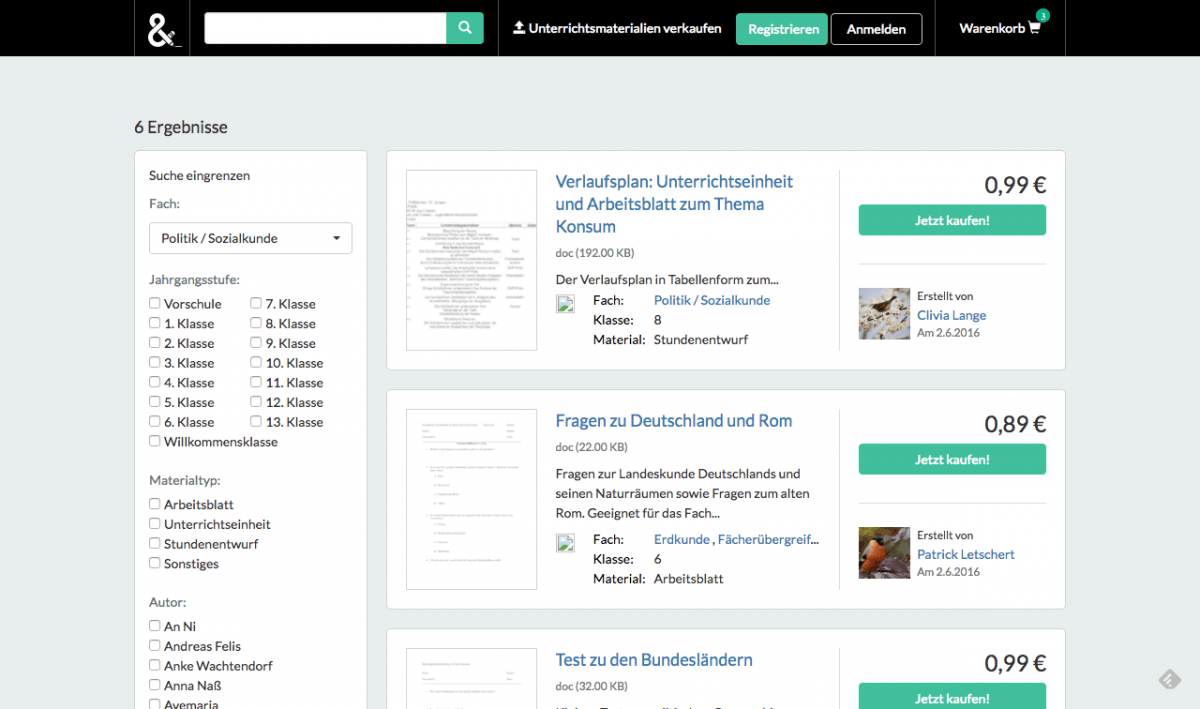Visit Patrick Letschert's author profile
The height and width of the screenshot is (709, 1200).
click(x=966, y=554)
